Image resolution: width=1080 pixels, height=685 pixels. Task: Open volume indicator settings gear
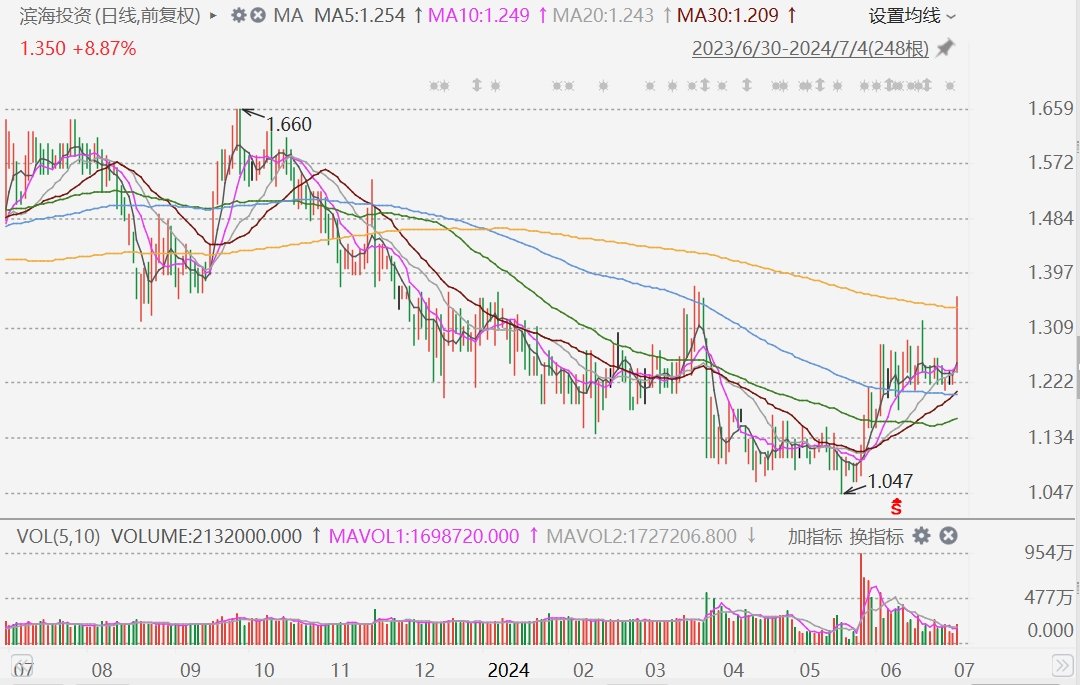(x=922, y=536)
